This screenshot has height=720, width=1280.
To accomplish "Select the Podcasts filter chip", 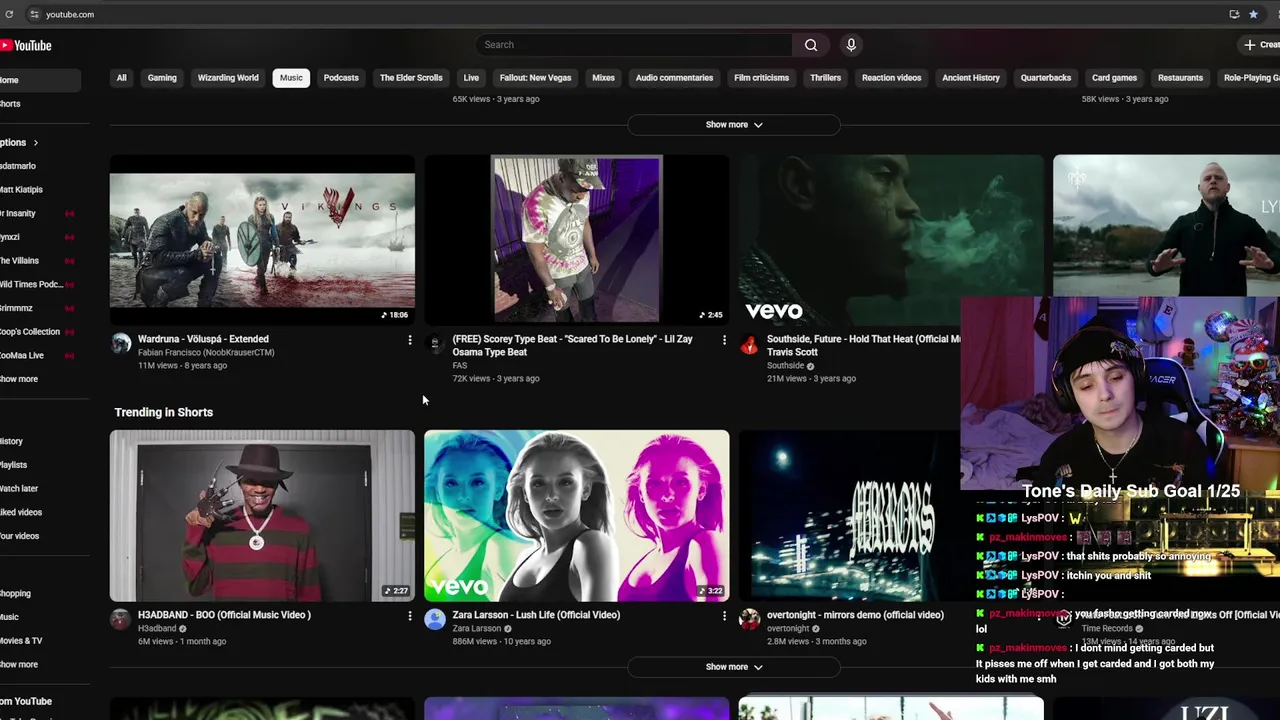I will click(341, 78).
